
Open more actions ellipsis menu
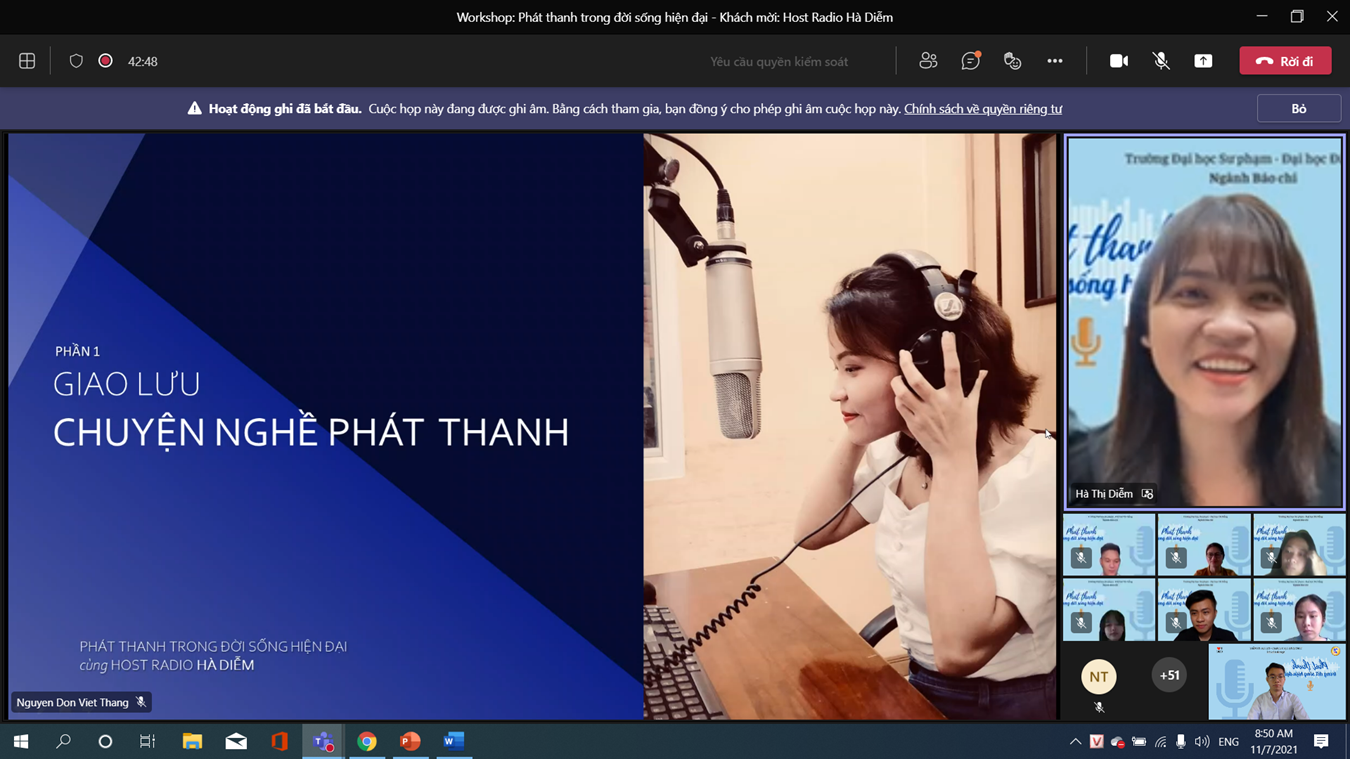point(1055,61)
